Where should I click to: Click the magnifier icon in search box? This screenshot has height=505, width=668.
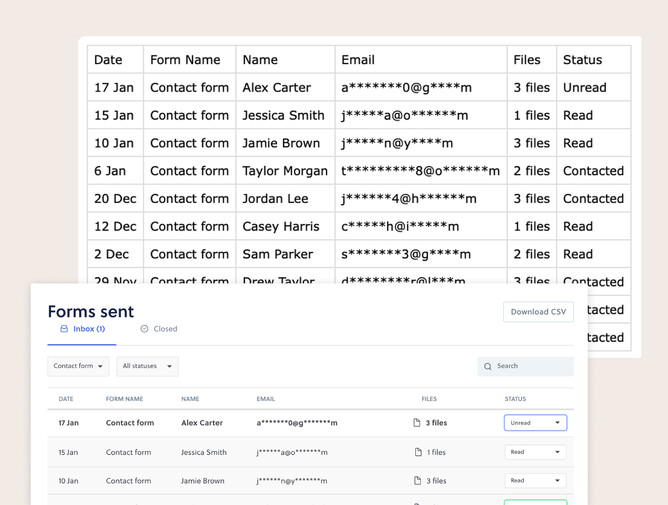tap(488, 367)
